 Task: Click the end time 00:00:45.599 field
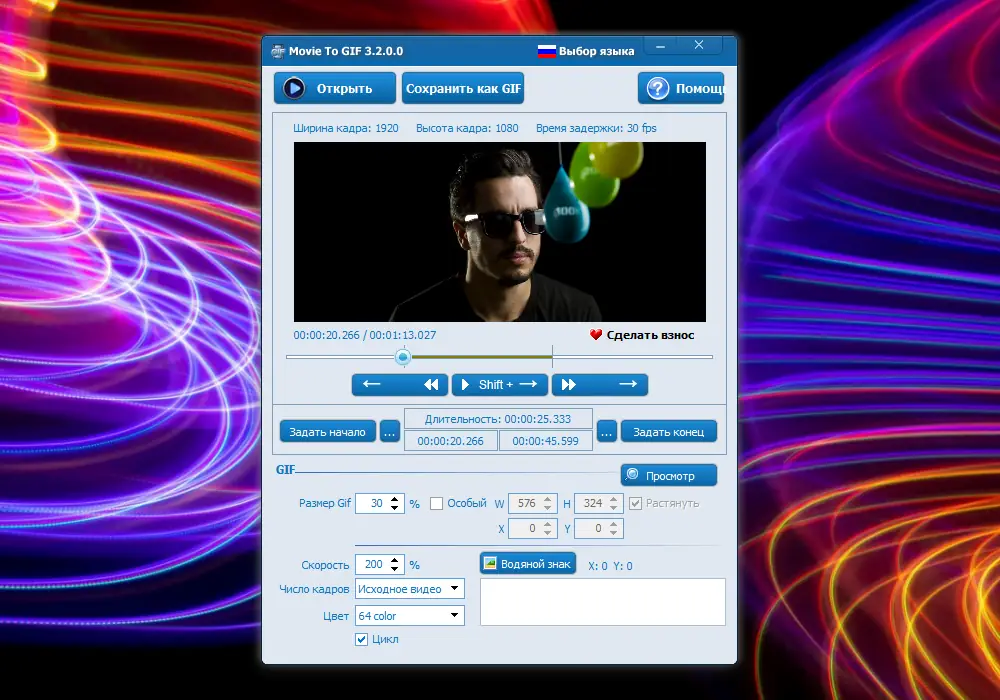(545, 441)
